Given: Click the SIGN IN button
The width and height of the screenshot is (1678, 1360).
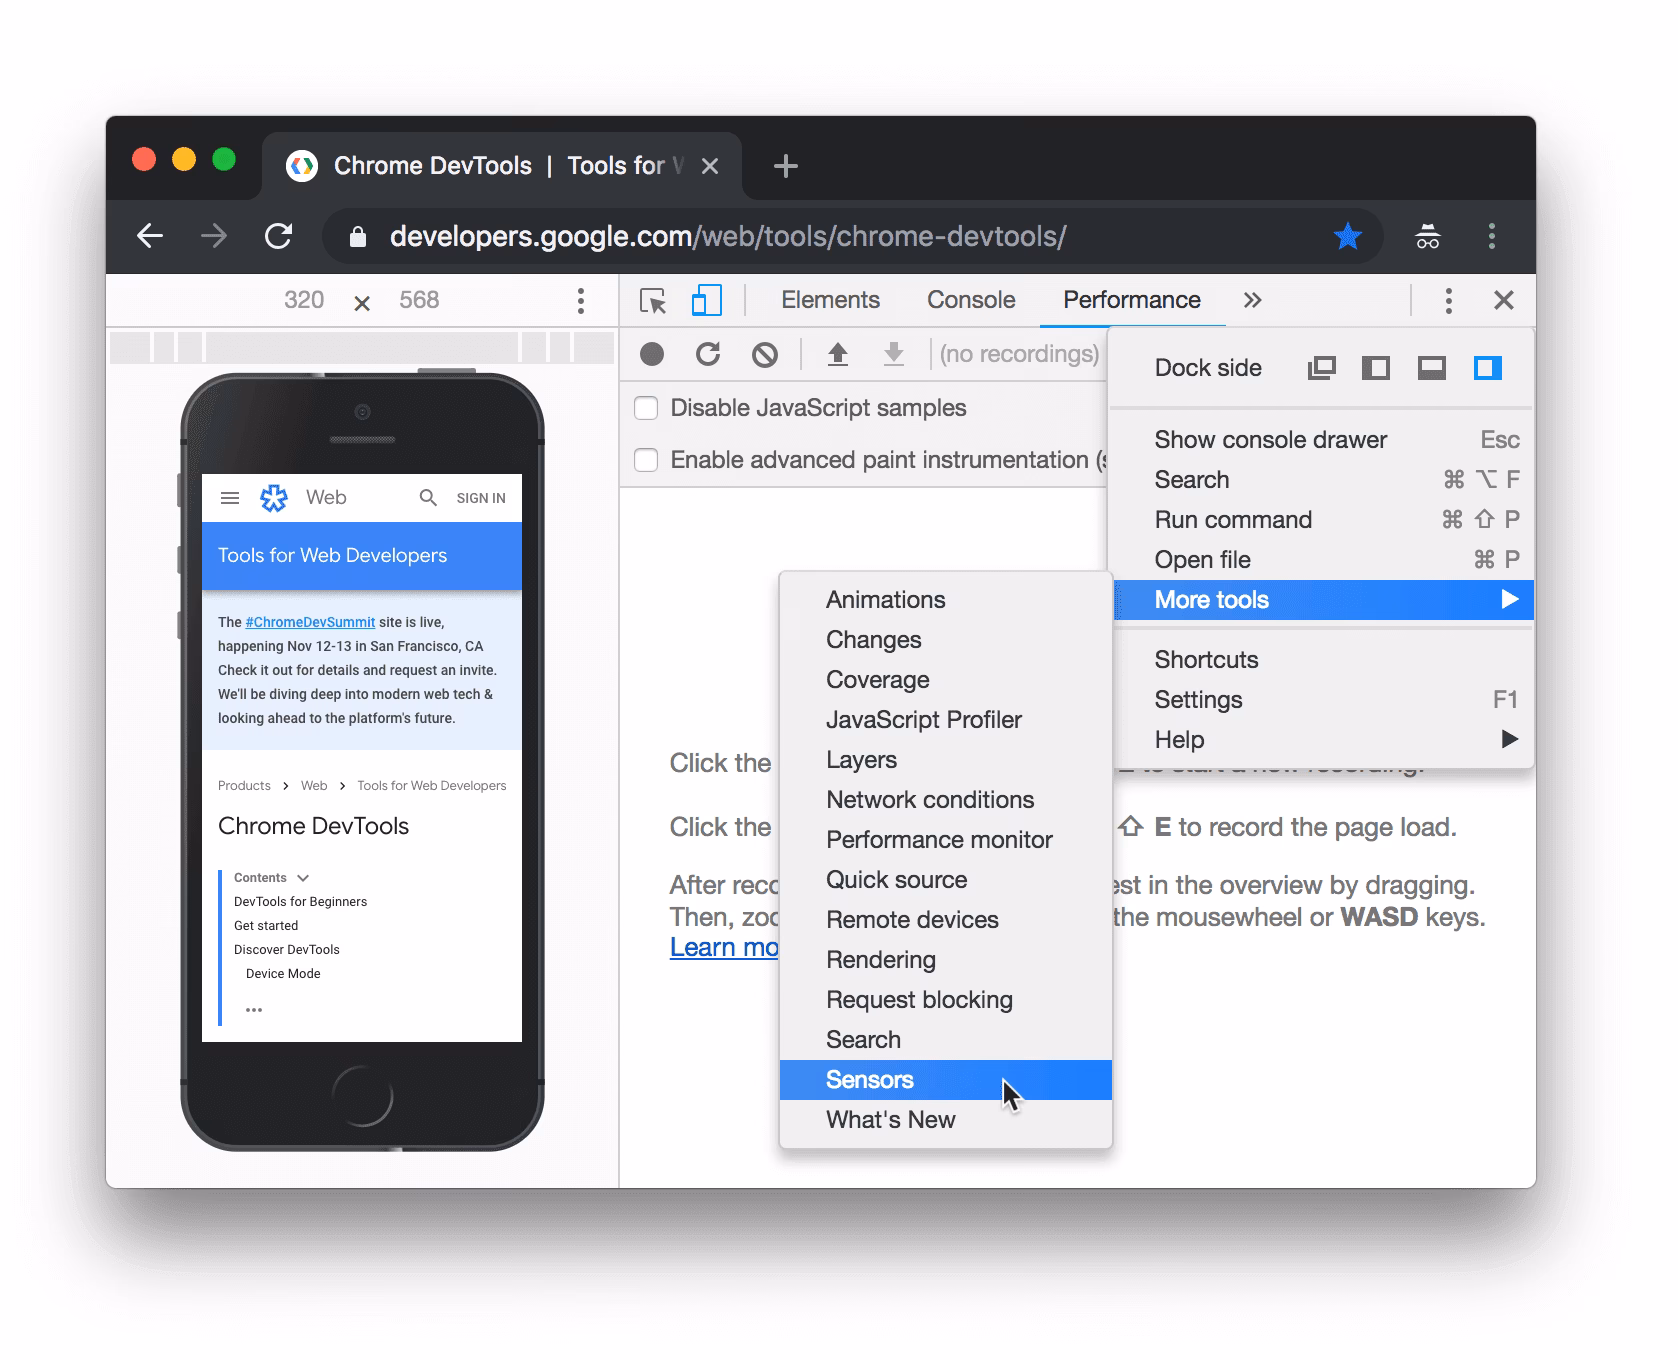Looking at the screenshot, I should point(481,497).
